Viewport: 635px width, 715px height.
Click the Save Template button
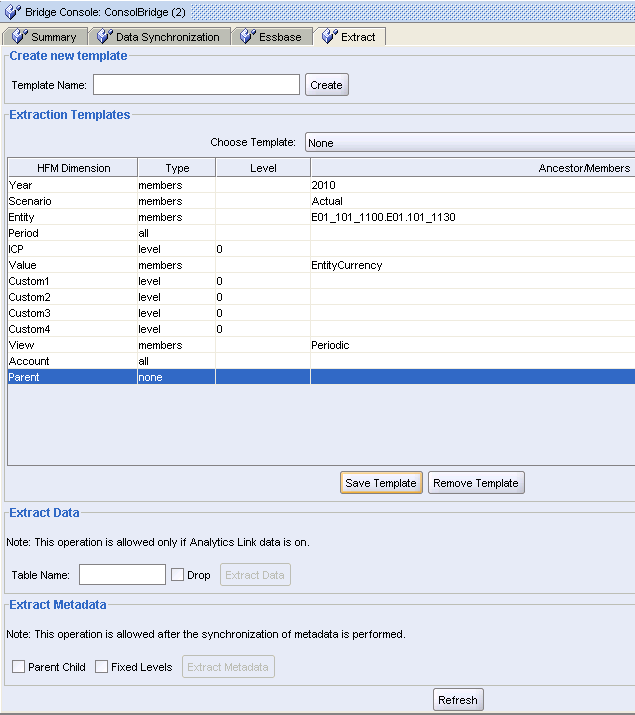point(381,483)
